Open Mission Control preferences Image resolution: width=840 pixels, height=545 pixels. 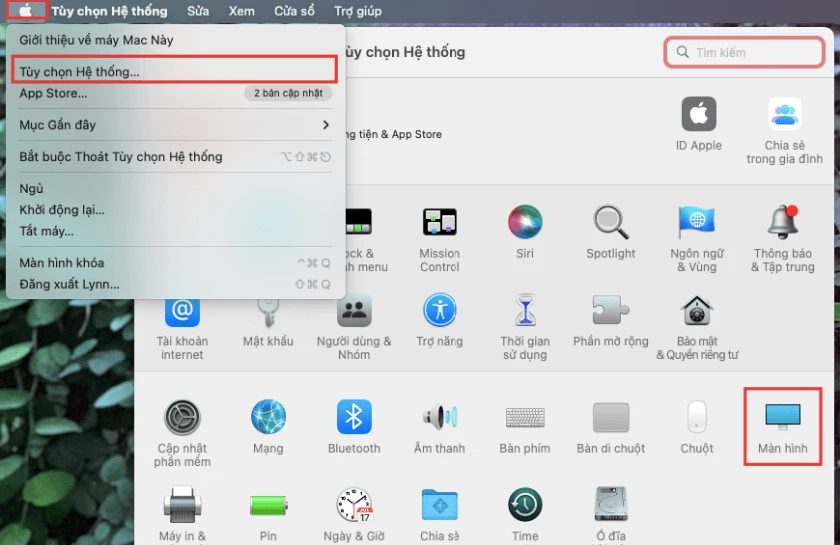pyautogui.click(x=439, y=239)
